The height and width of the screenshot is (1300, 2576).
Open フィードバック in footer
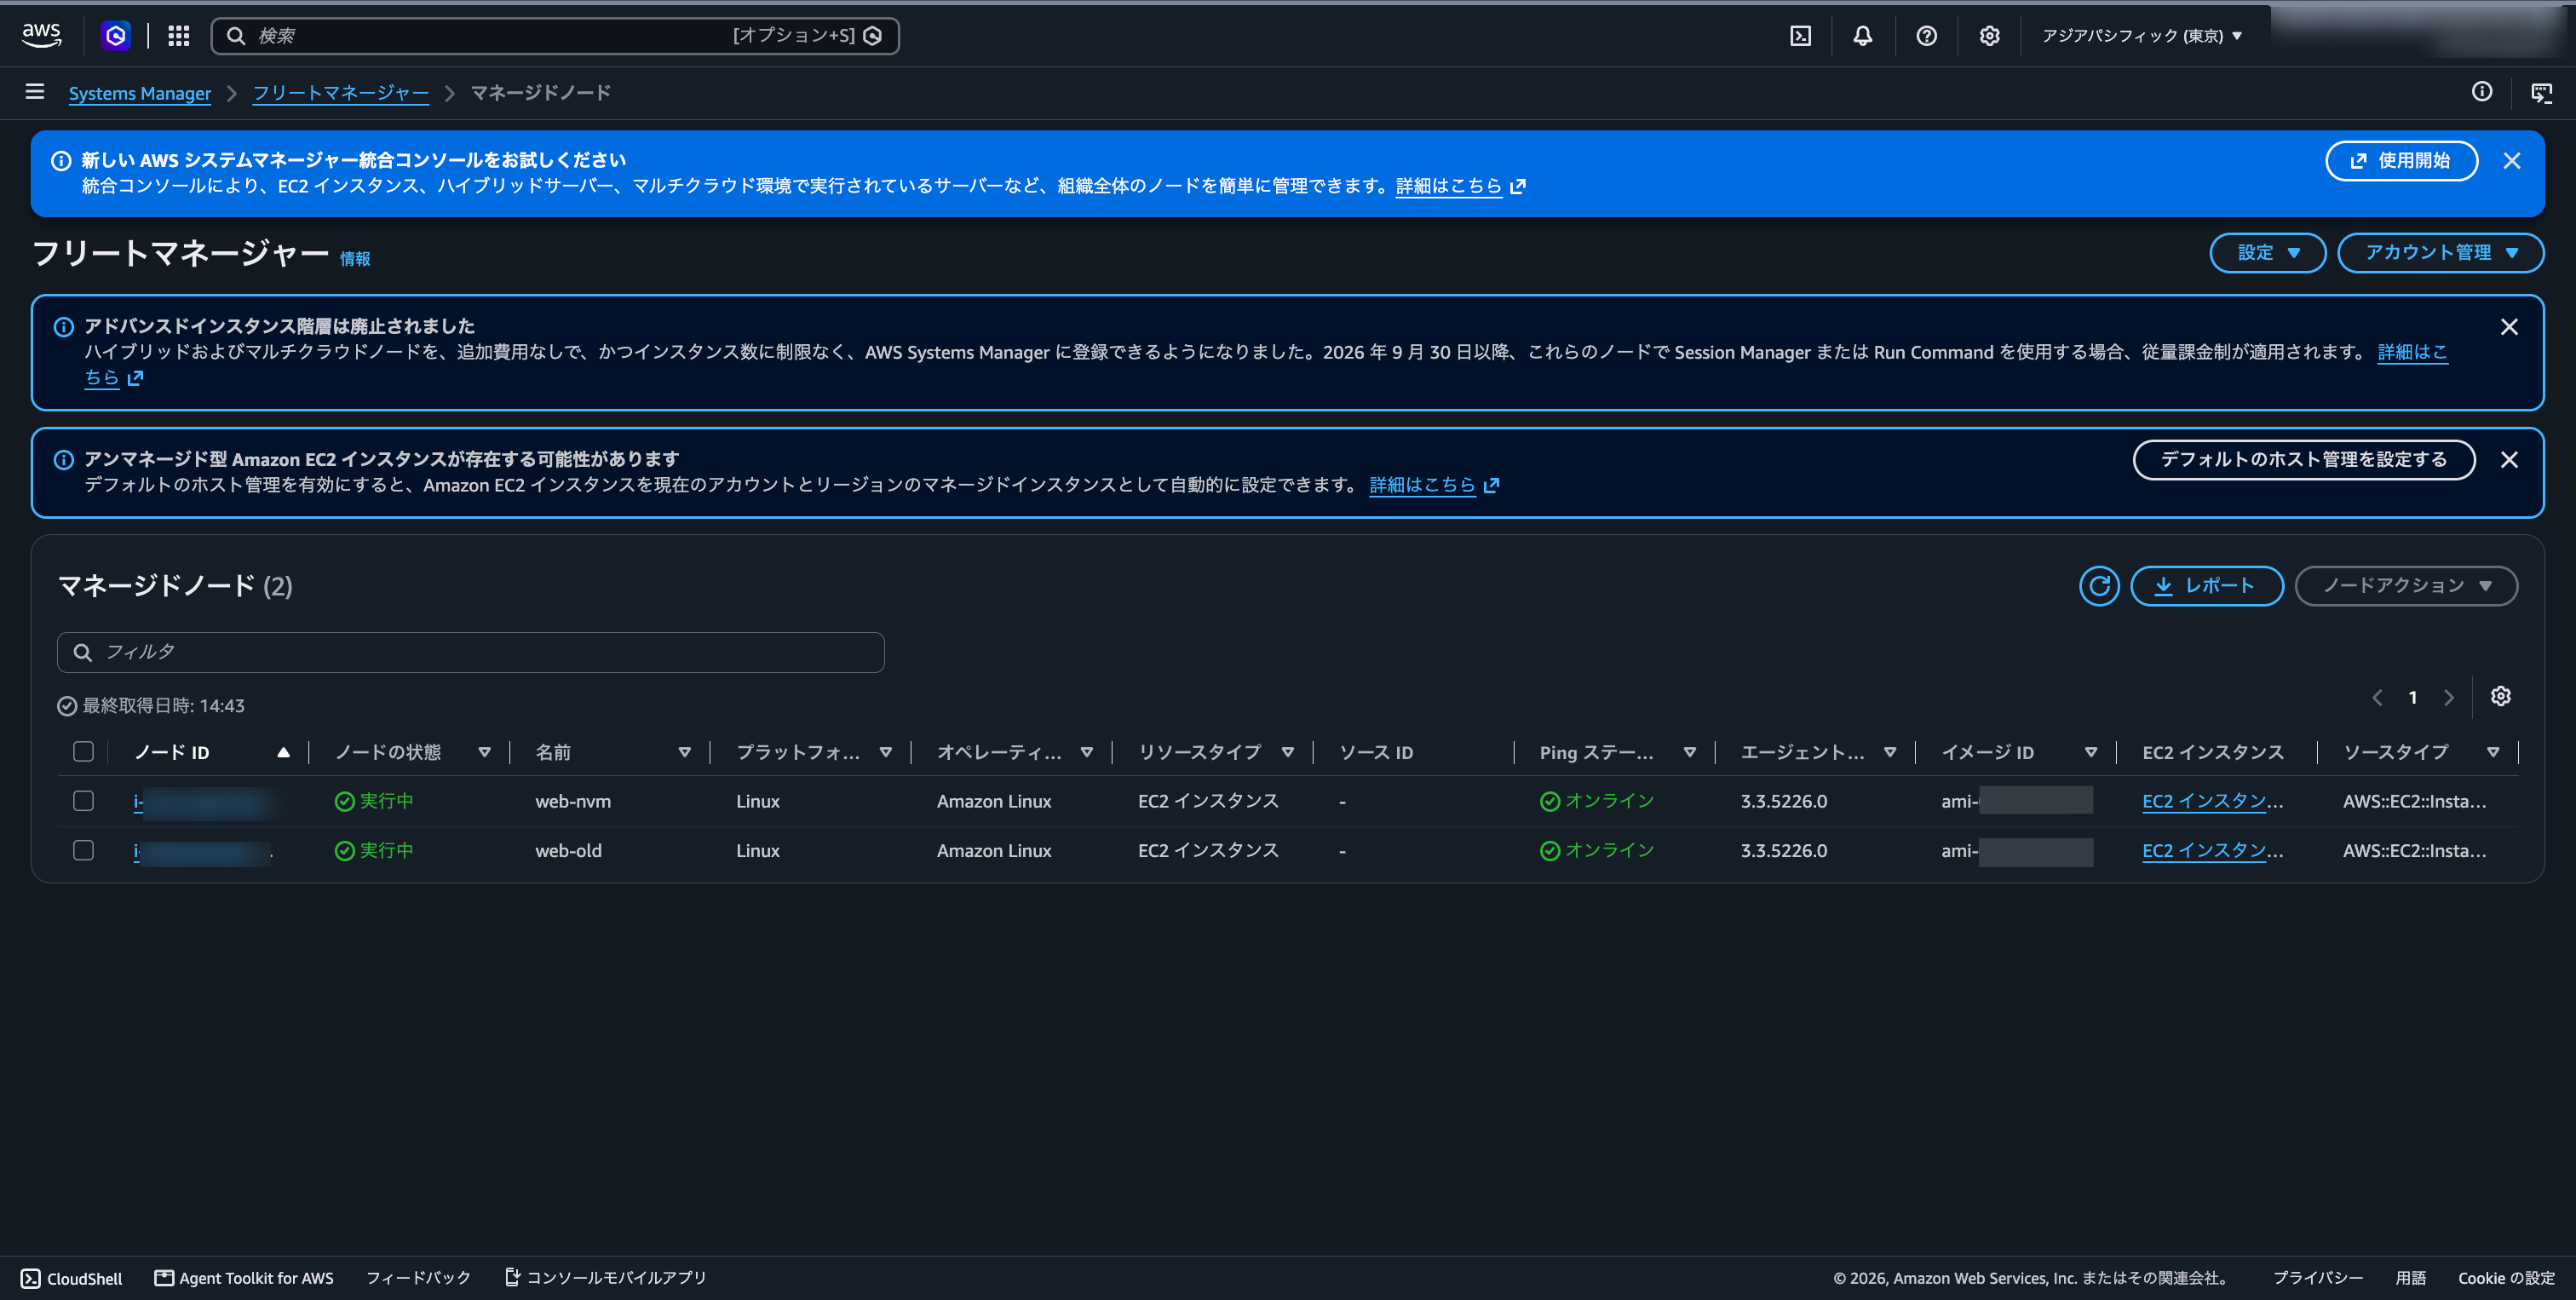[418, 1278]
